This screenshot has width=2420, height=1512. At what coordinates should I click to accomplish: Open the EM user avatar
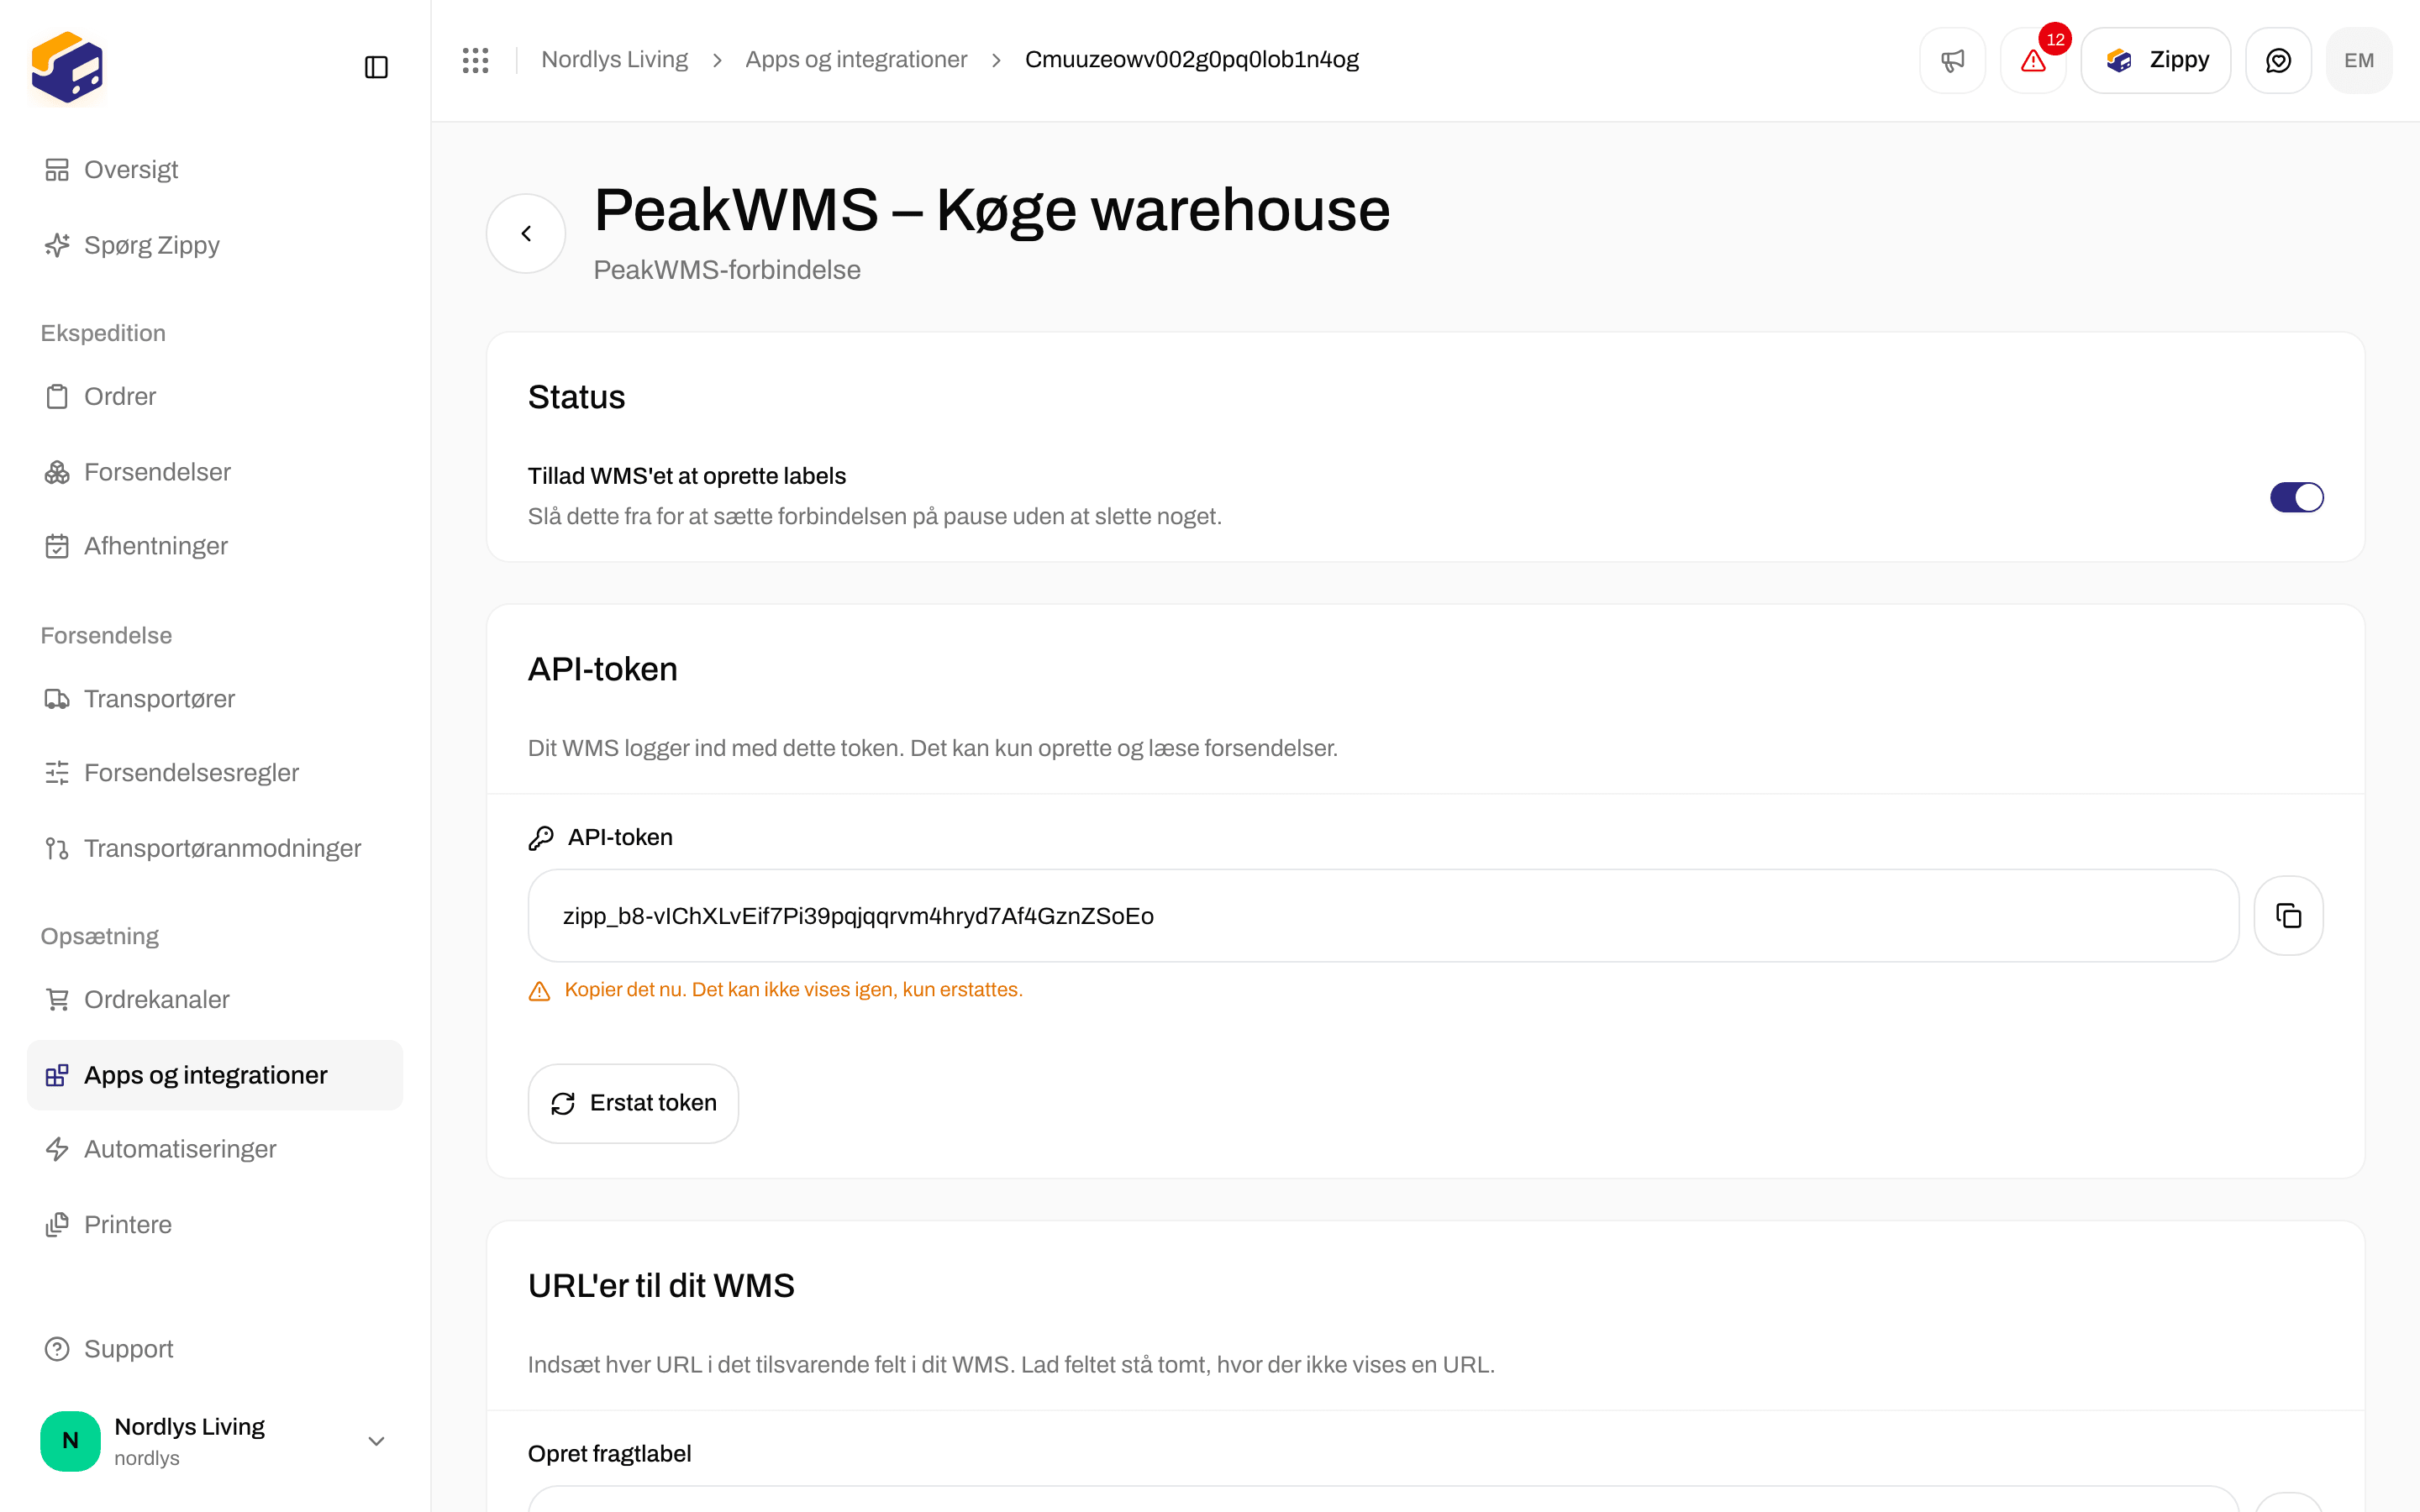2359,60
